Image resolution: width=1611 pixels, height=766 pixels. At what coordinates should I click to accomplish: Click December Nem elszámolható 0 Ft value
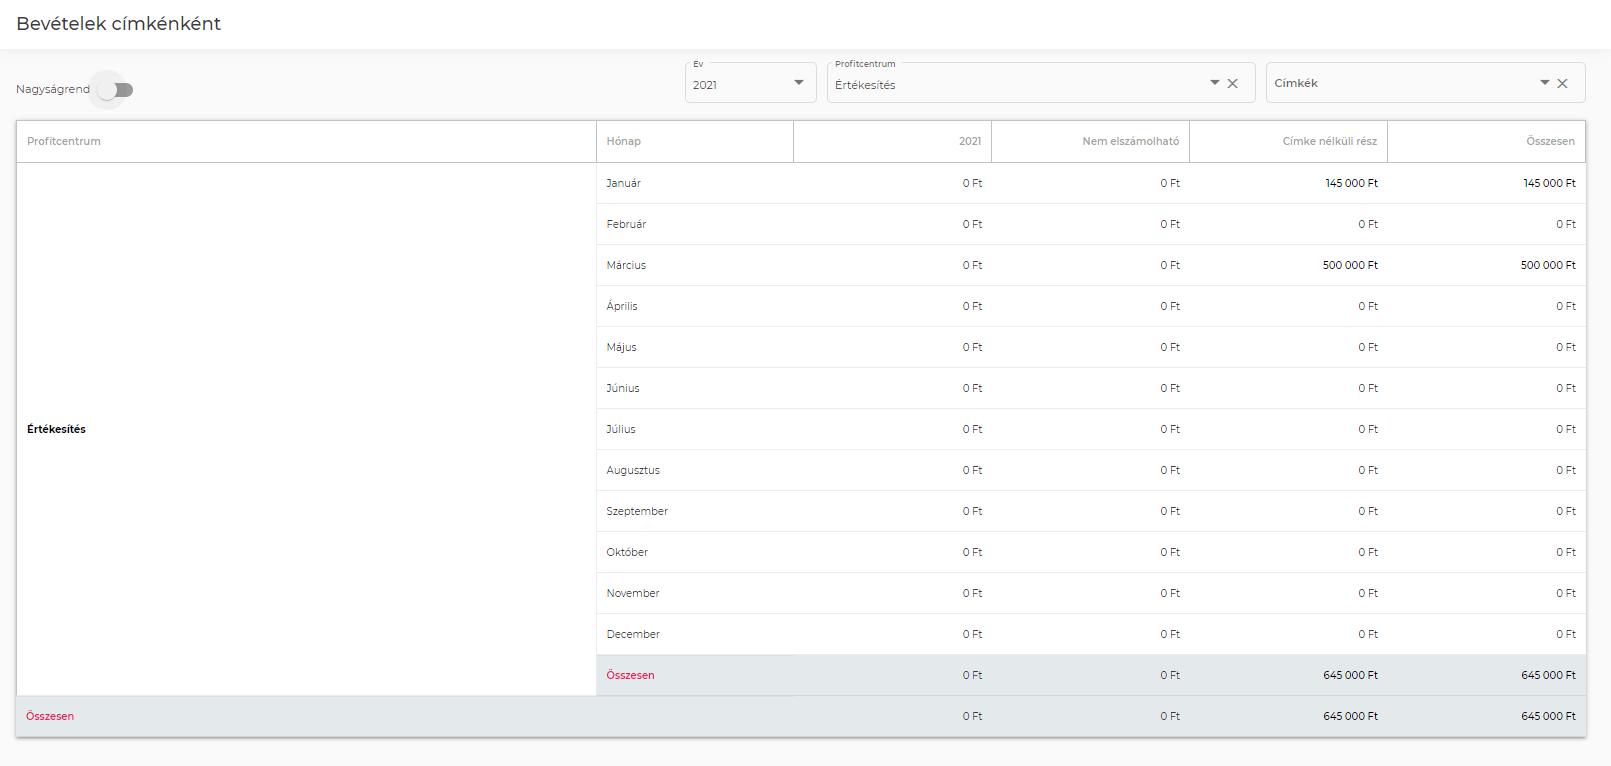tap(1170, 635)
